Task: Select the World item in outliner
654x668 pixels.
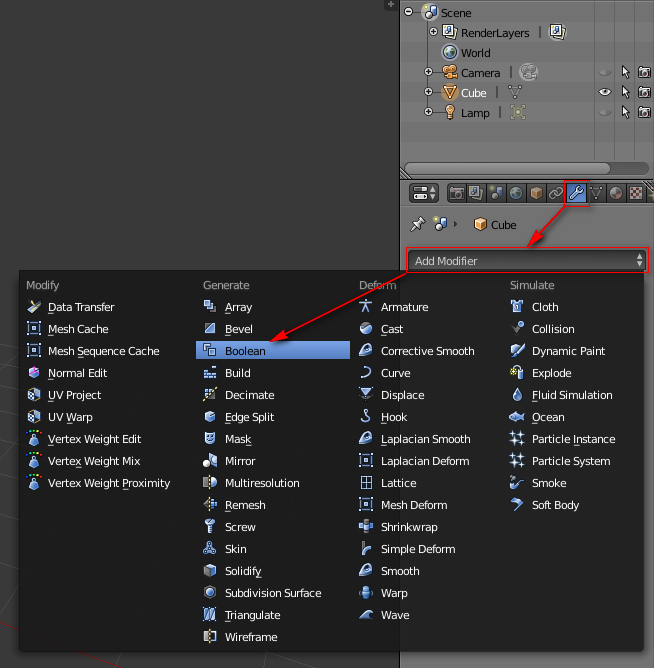Action: (x=475, y=53)
